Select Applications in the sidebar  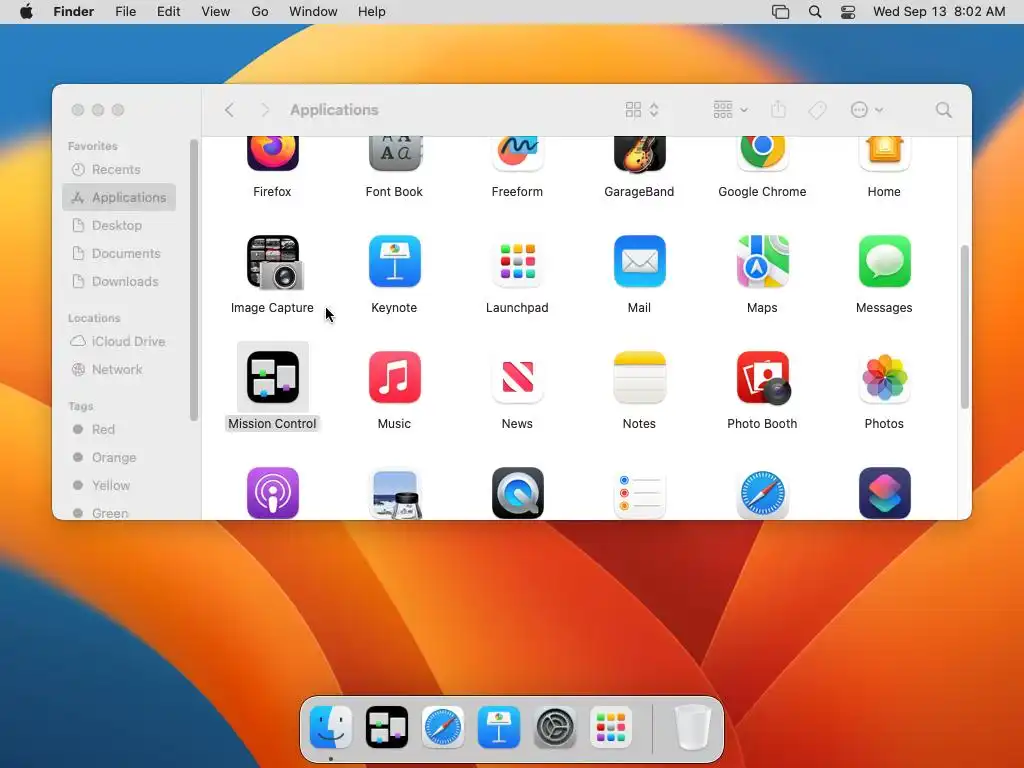pyautogui.click(x=119, y=197)
